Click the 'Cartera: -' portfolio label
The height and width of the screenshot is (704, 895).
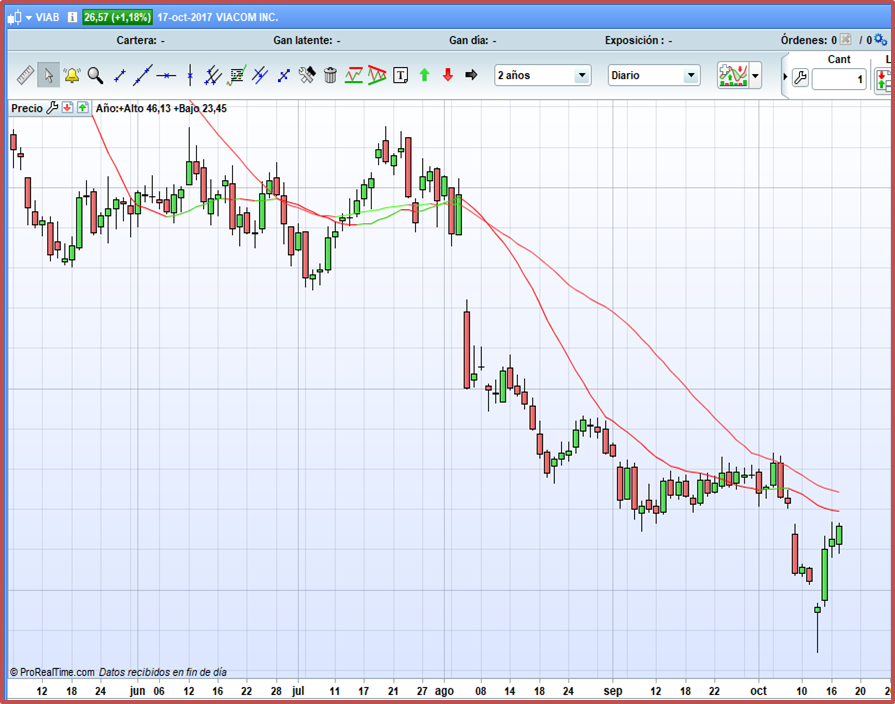[x=140, y=40]
